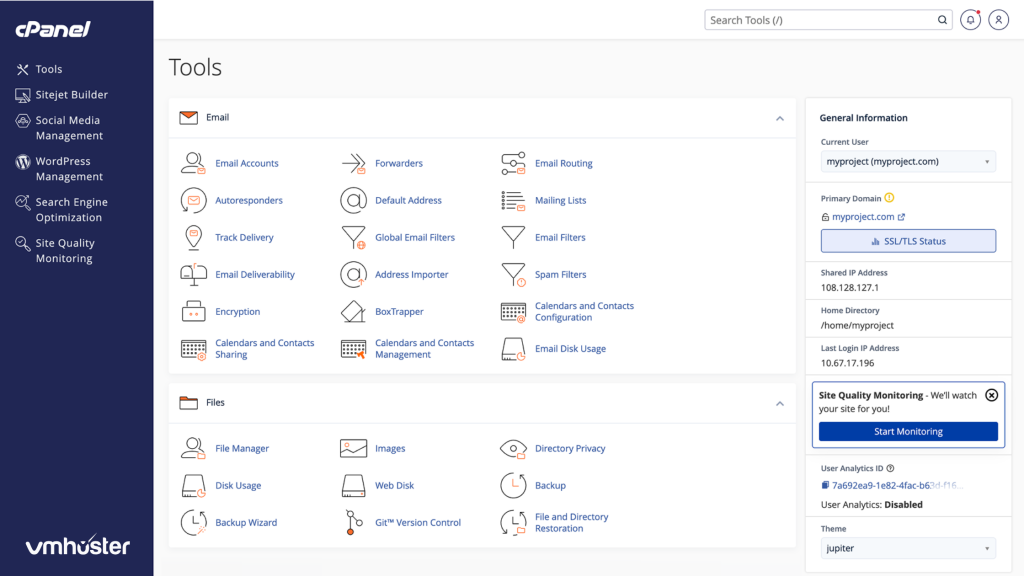Open the Backup Wizard

coord(248,522)
